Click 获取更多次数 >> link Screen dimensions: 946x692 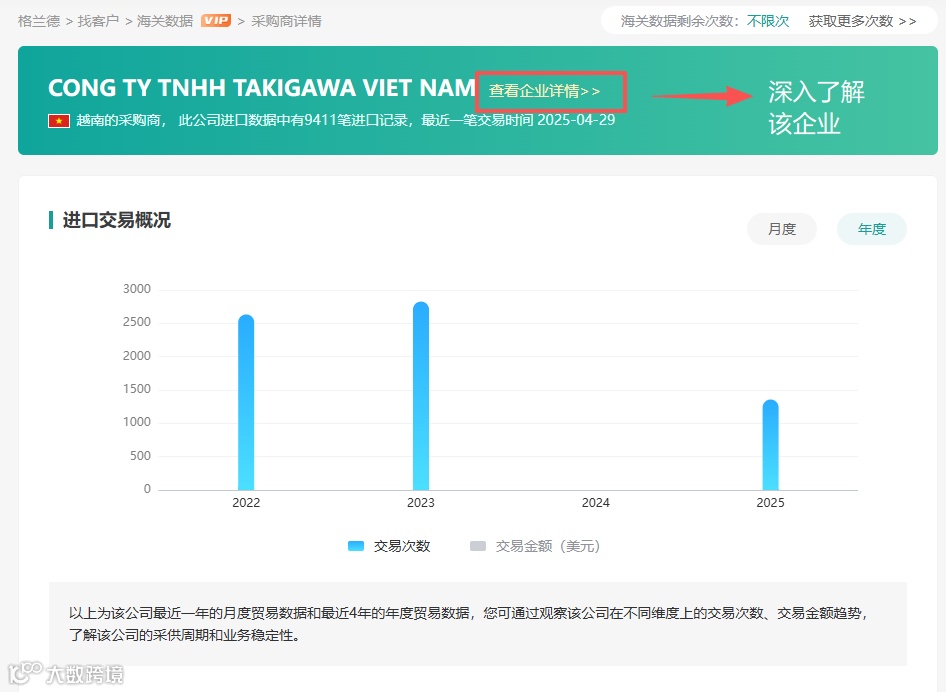tap(862, 21)
